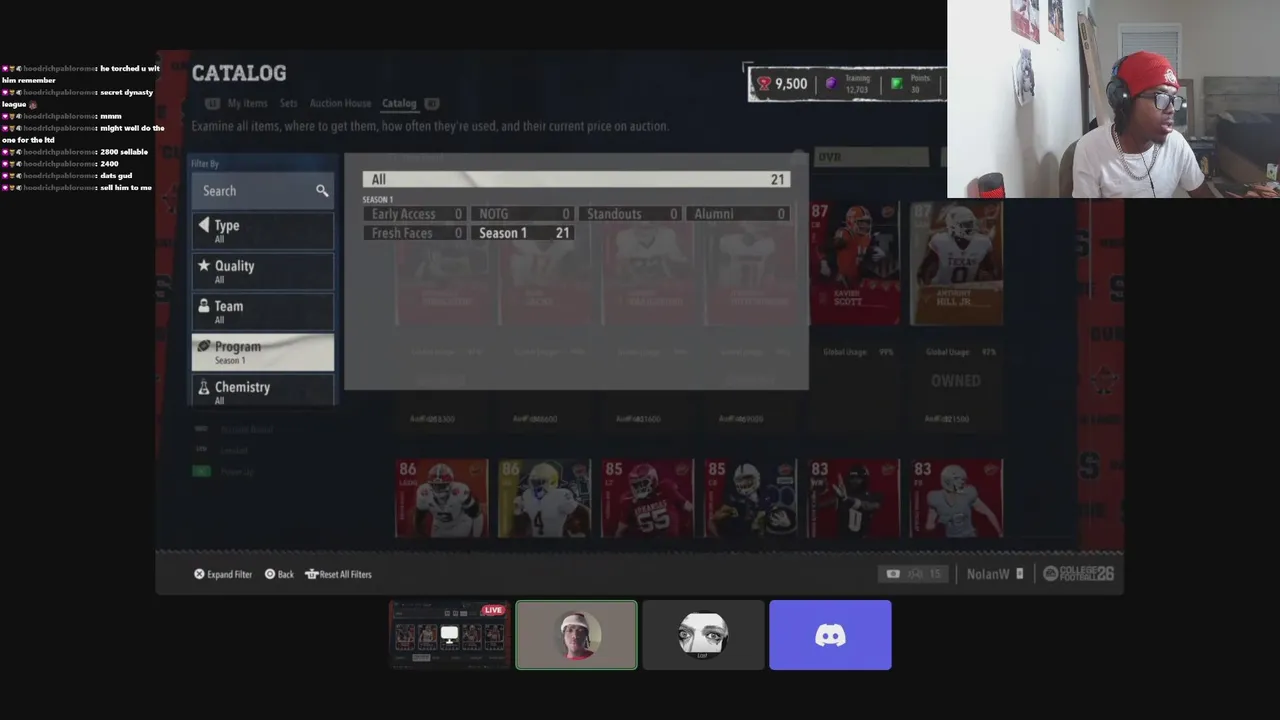Screen dimensions: 1280x720
Task: Open the 87 Anthony Hill Jr. player card
Action: coord(957,263)
